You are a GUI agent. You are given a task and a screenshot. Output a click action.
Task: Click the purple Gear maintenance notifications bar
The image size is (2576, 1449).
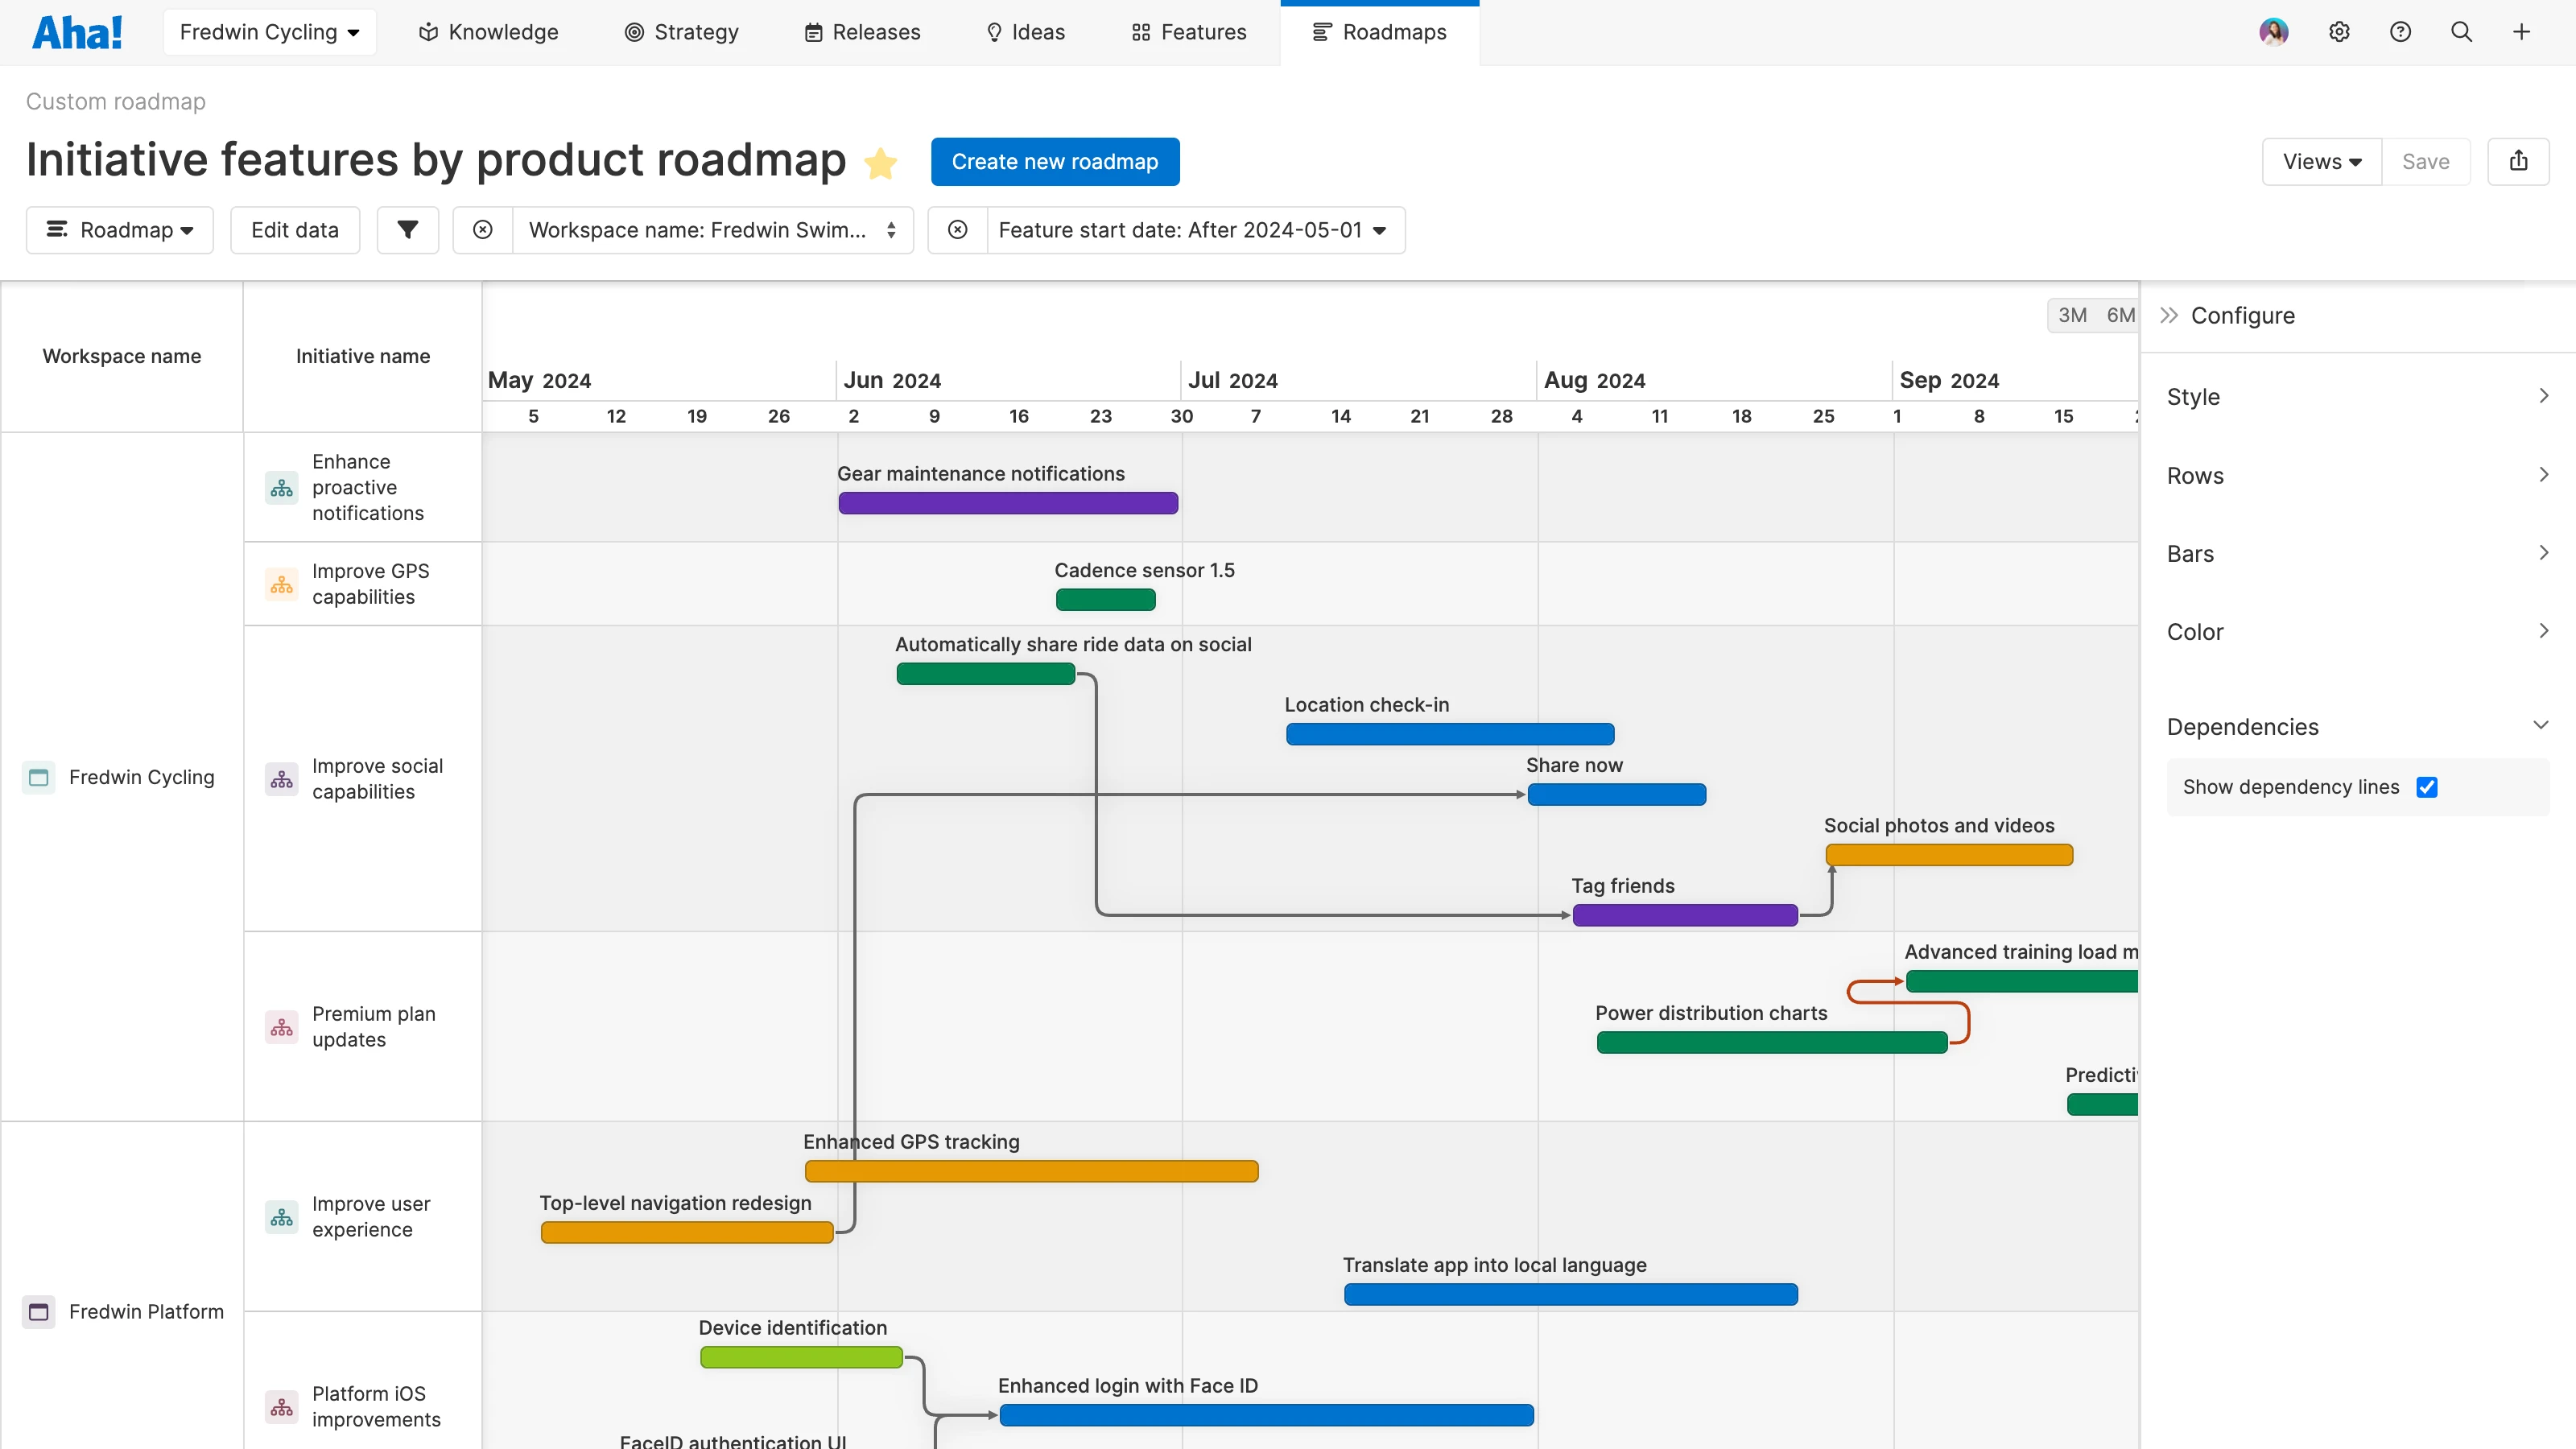(1008, 503)
